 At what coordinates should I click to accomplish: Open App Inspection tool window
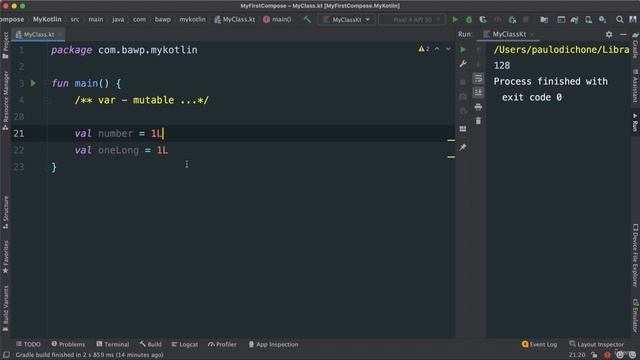coord(273,344)
